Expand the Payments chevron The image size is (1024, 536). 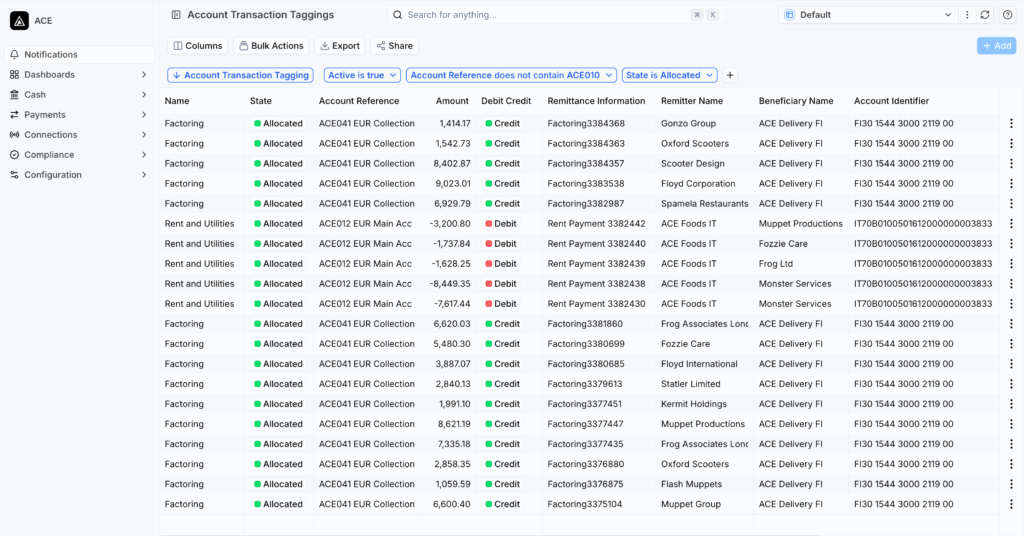coord(144,115)
